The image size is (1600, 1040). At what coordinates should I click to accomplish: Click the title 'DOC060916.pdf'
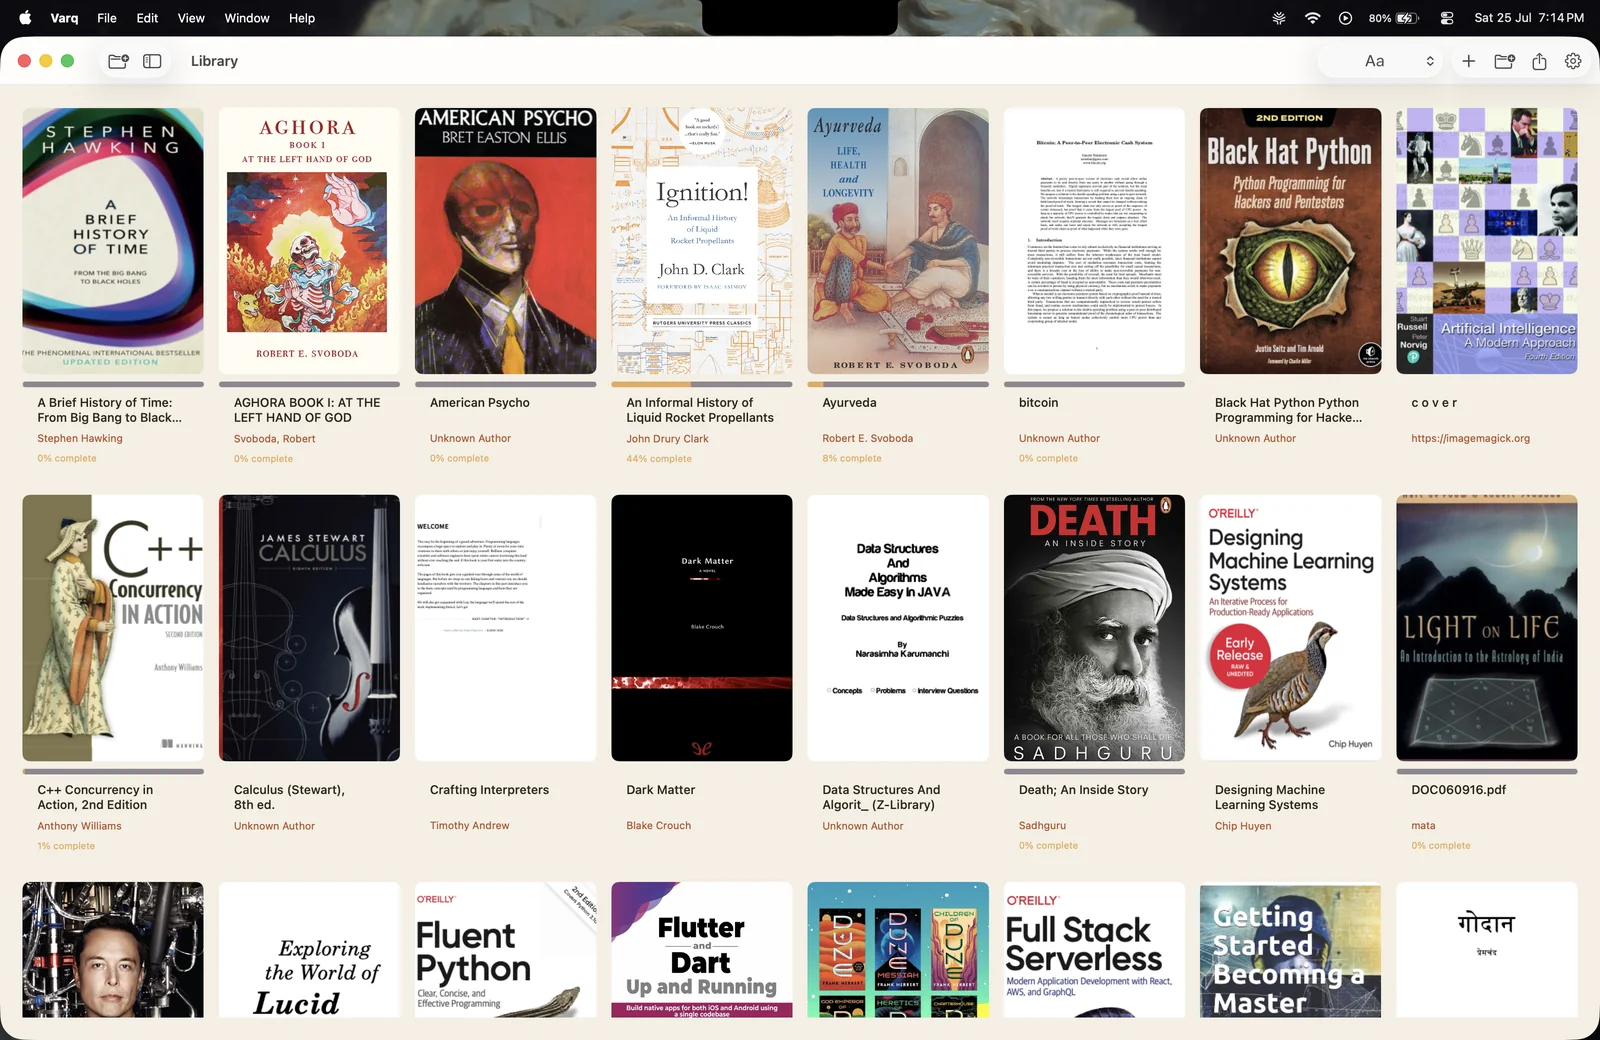coord(1458,790)
